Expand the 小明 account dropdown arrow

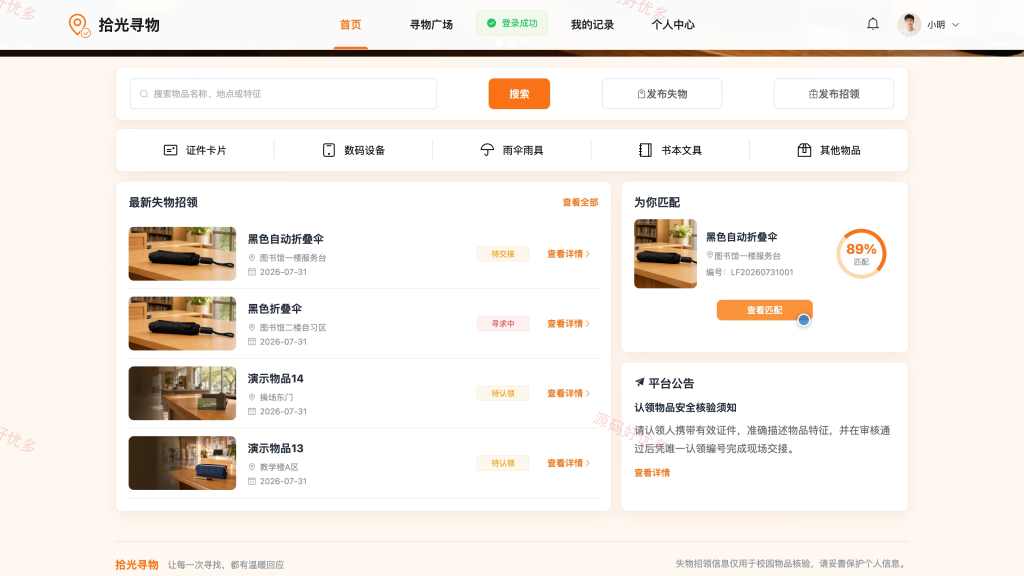point(955,25)
